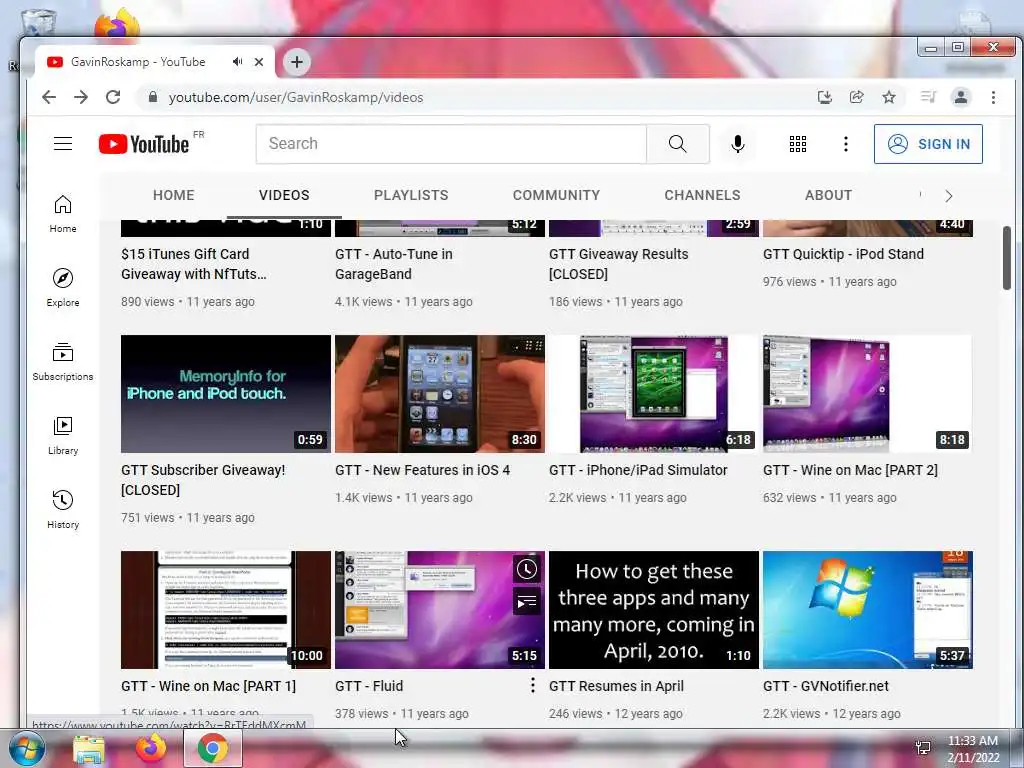Open the YouTube hamburger guide menu
The height and width of the screenshot is (768, 1024).
[63, 144]
